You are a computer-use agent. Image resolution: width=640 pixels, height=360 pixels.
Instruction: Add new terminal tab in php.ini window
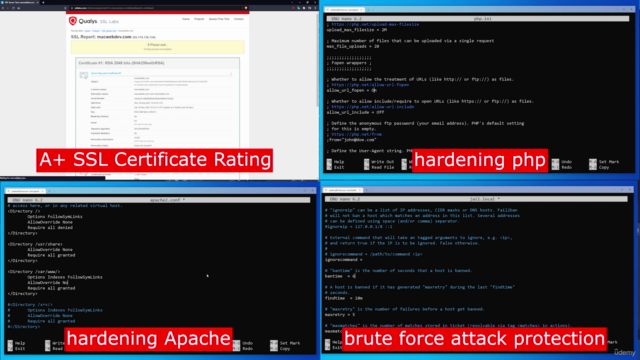(x=368, y=9)
